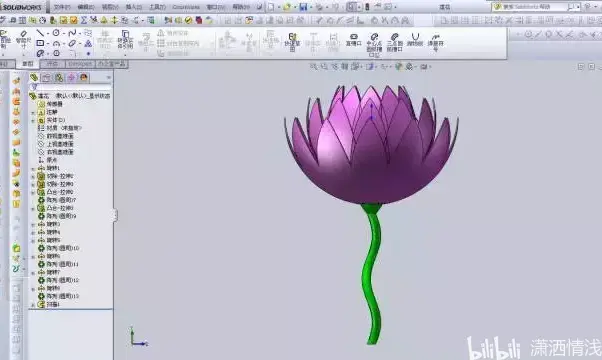Click the Convert Entities ribbon button
This screenshot has width=602, height=360.
[125, 40]
